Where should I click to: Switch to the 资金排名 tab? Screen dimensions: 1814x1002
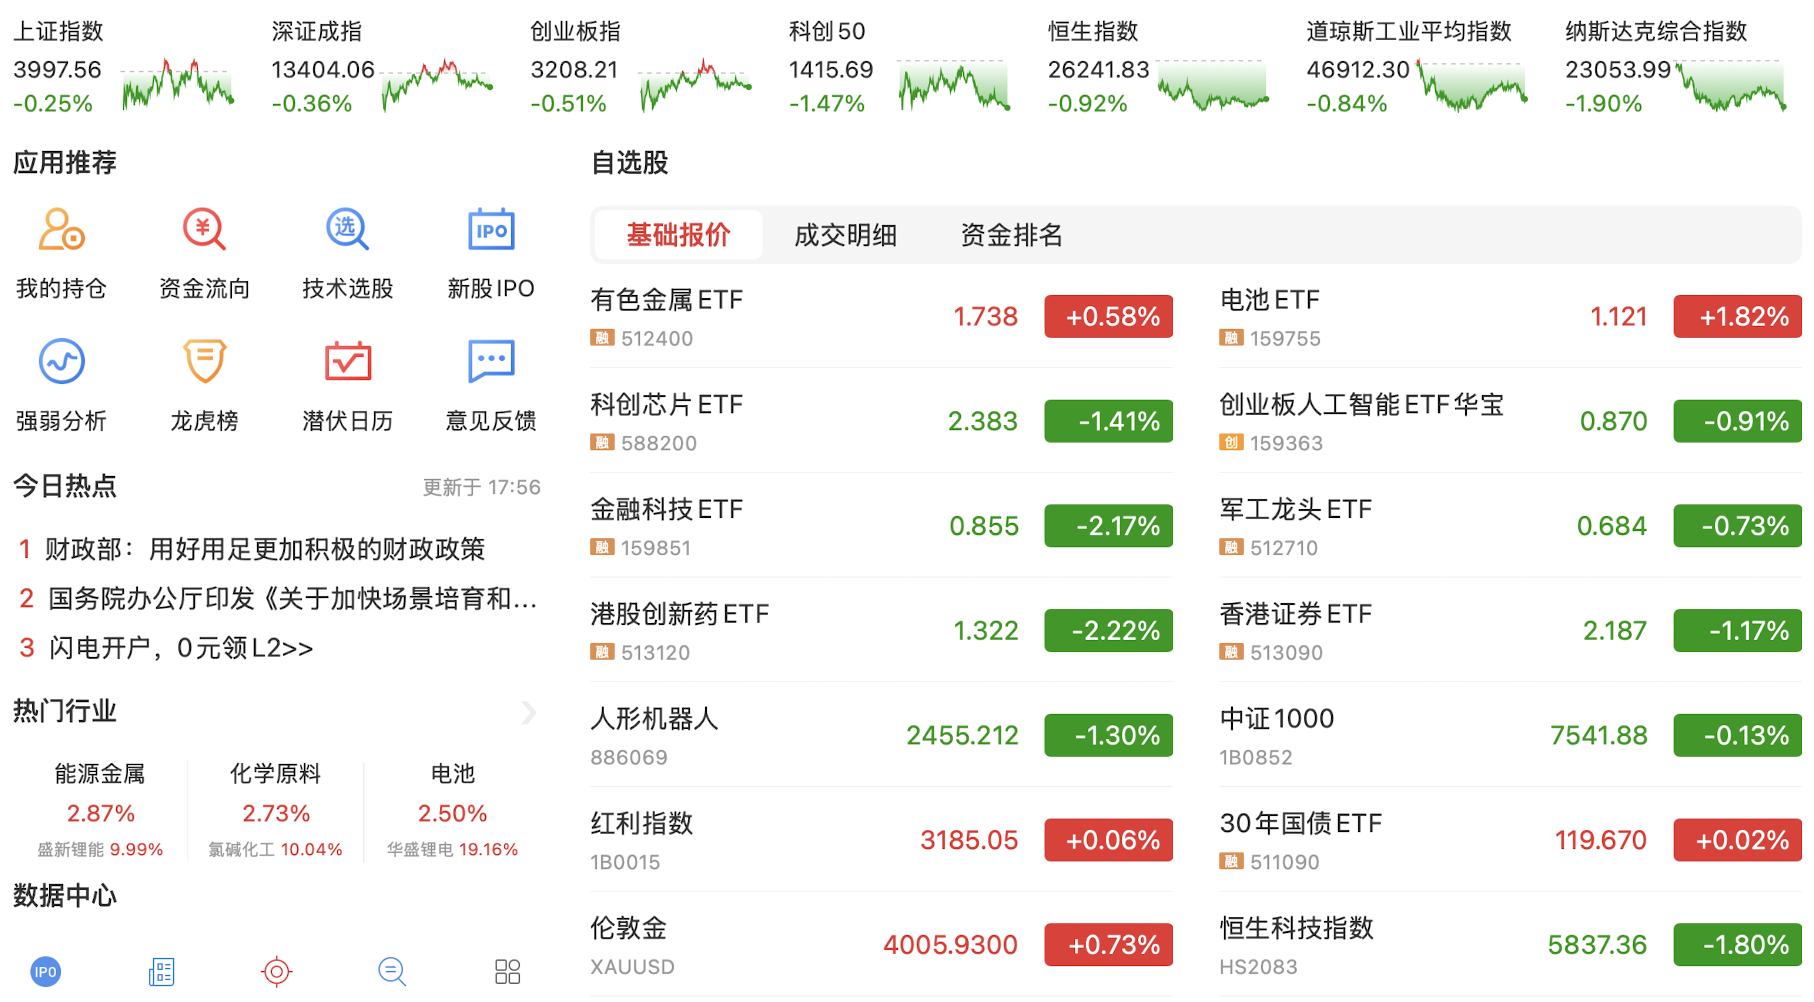coord(1011,235)
